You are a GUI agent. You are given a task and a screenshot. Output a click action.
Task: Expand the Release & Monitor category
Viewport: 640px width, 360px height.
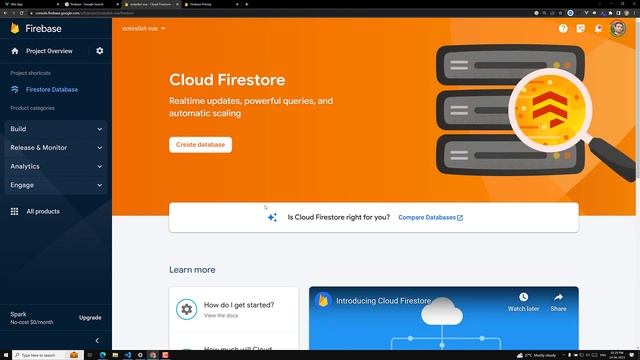[56, 148]
